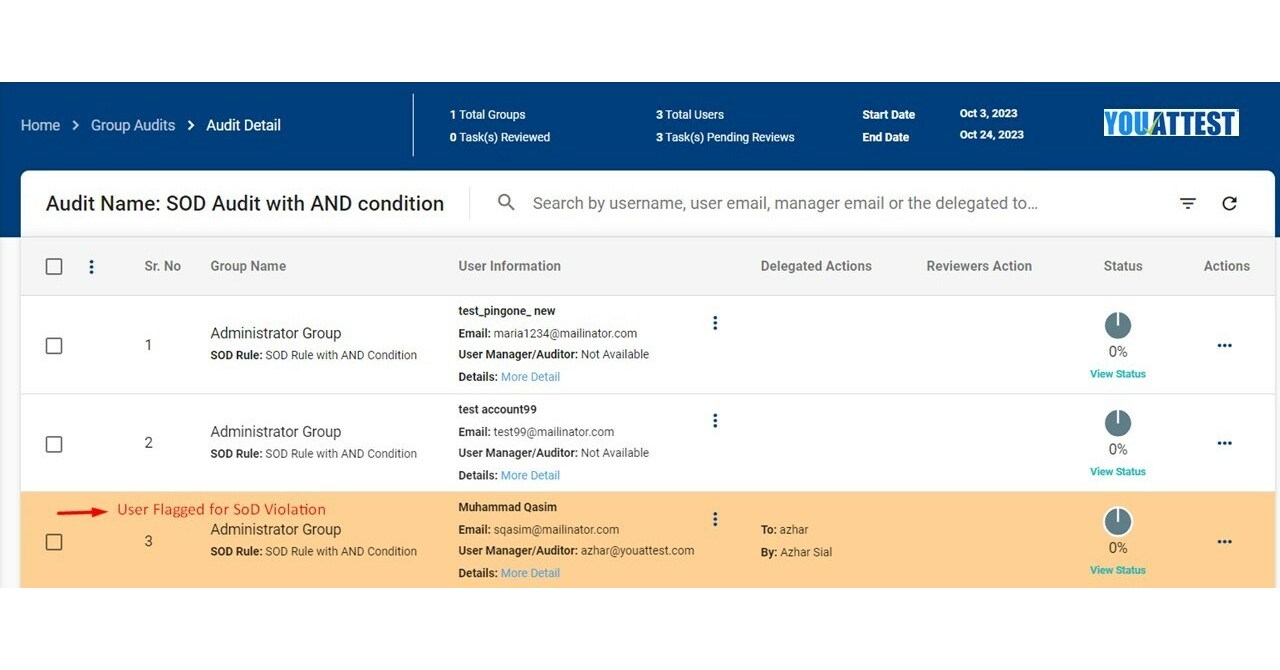
Task: Open the kebab menu for test account99
Action: click(715, 420)
